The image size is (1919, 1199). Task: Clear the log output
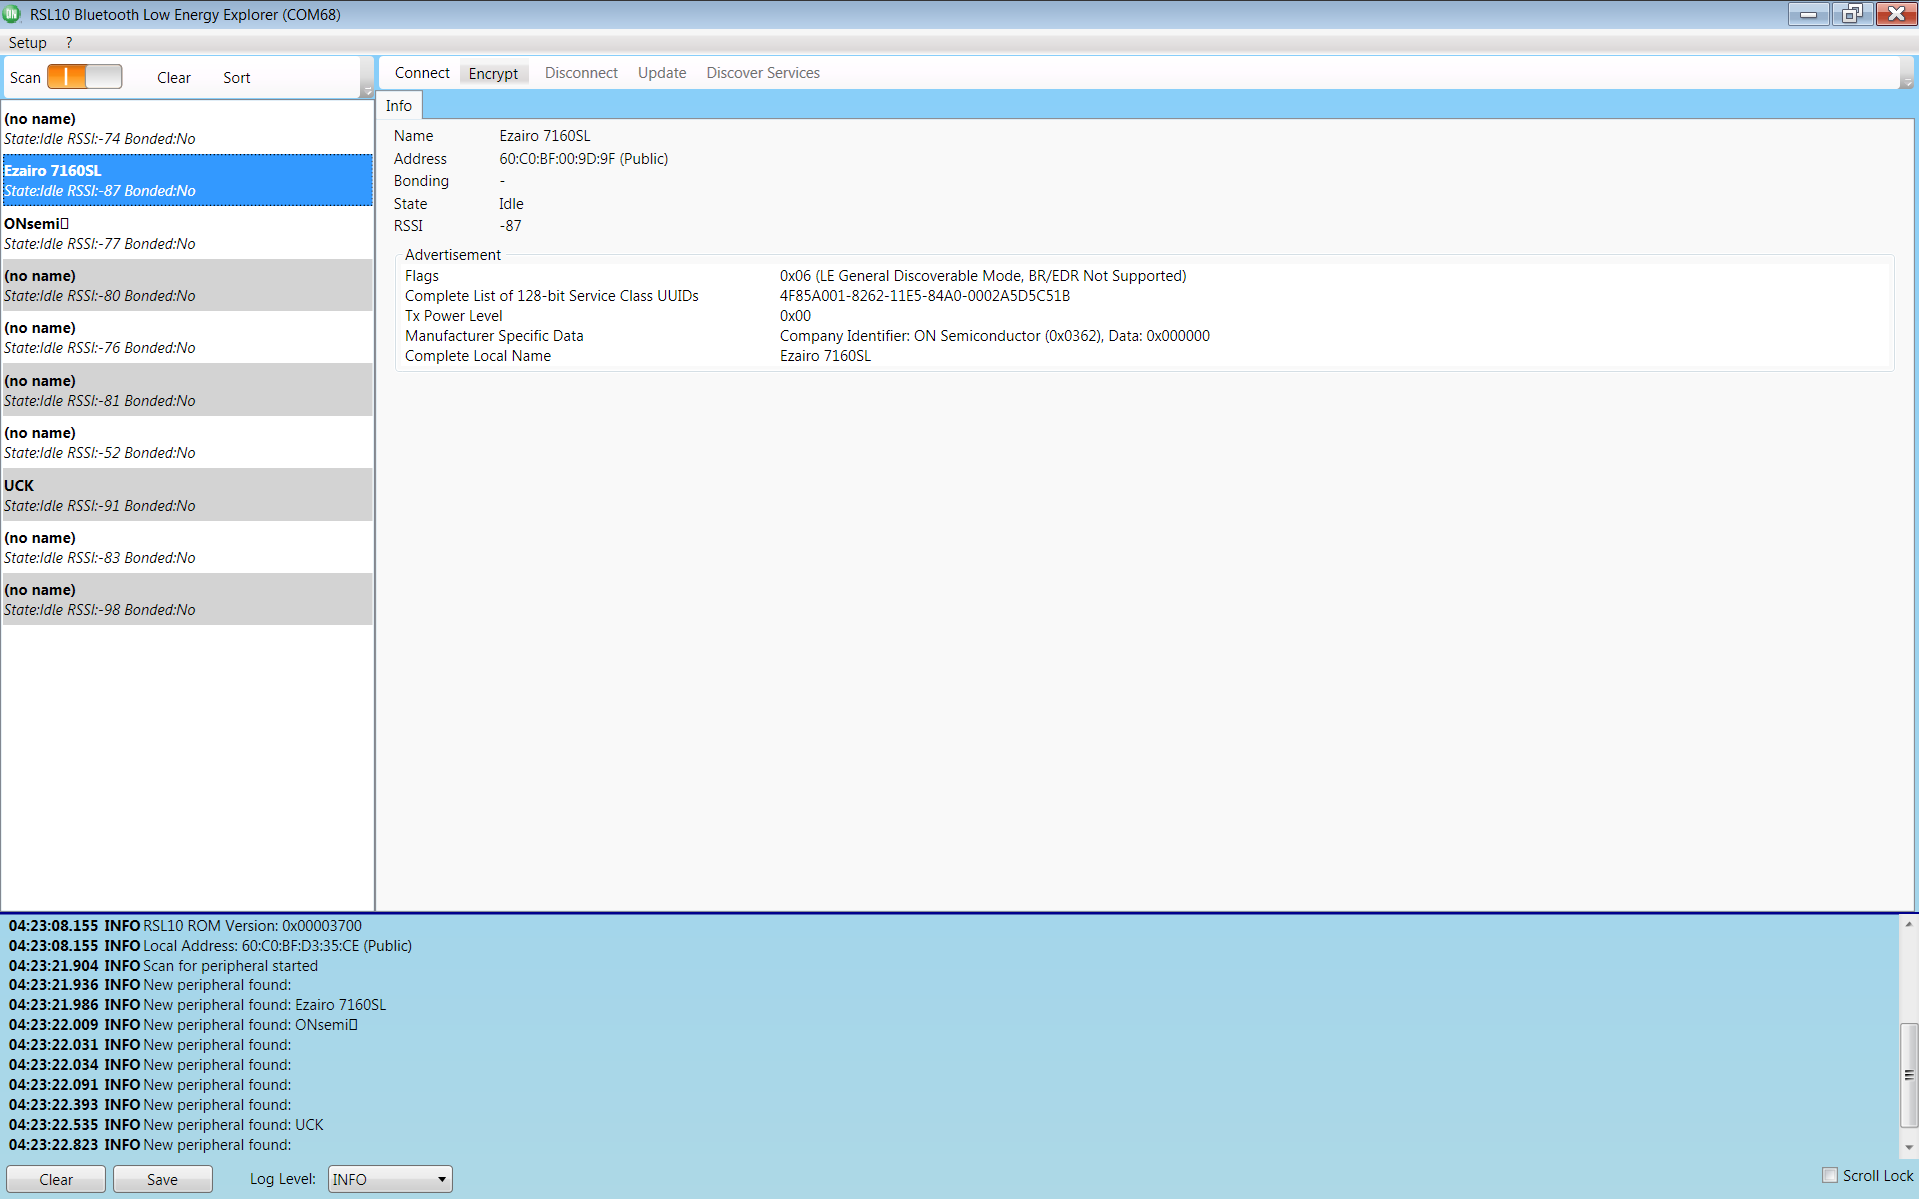[56, 1179]
